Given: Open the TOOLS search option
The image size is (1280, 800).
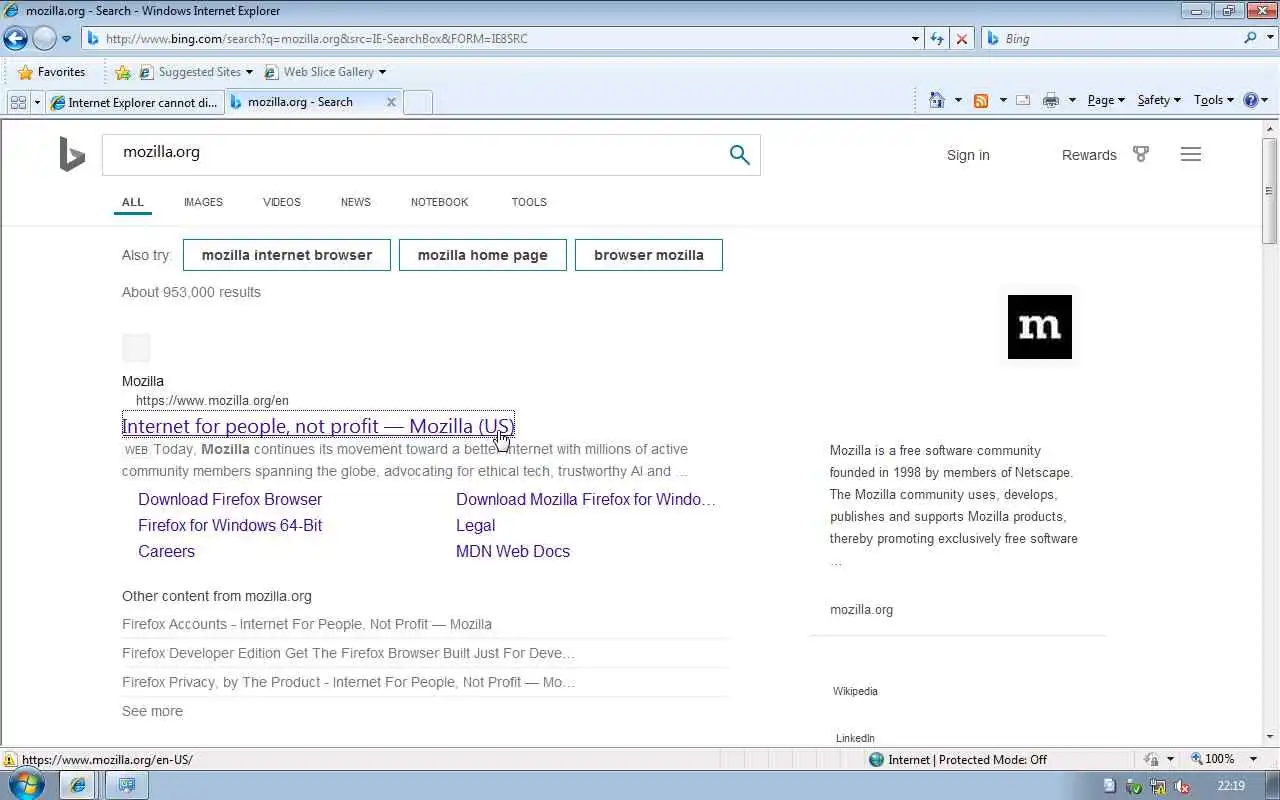Looking at the screenshot, I should (529, 202).
